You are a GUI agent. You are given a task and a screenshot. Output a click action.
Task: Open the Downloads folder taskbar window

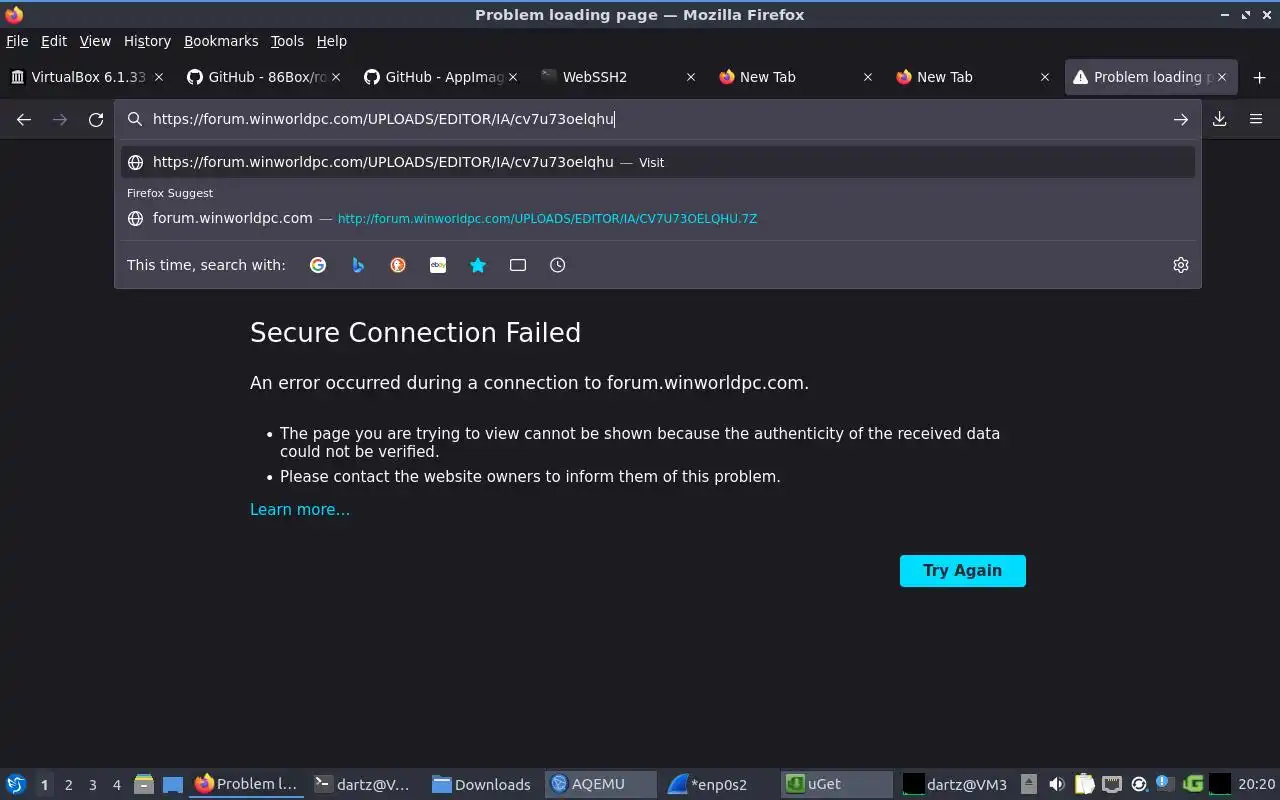pyautogui.click(x=481, y=784)
